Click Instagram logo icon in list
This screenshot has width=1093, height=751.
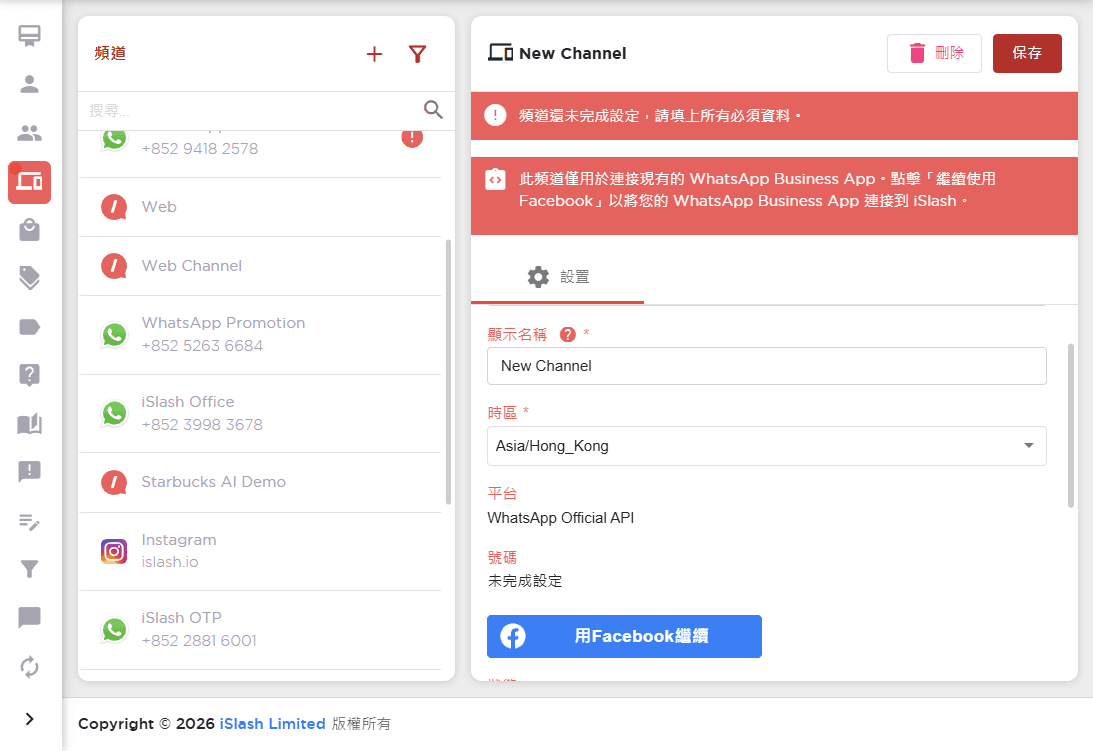[x=114, y=552]
